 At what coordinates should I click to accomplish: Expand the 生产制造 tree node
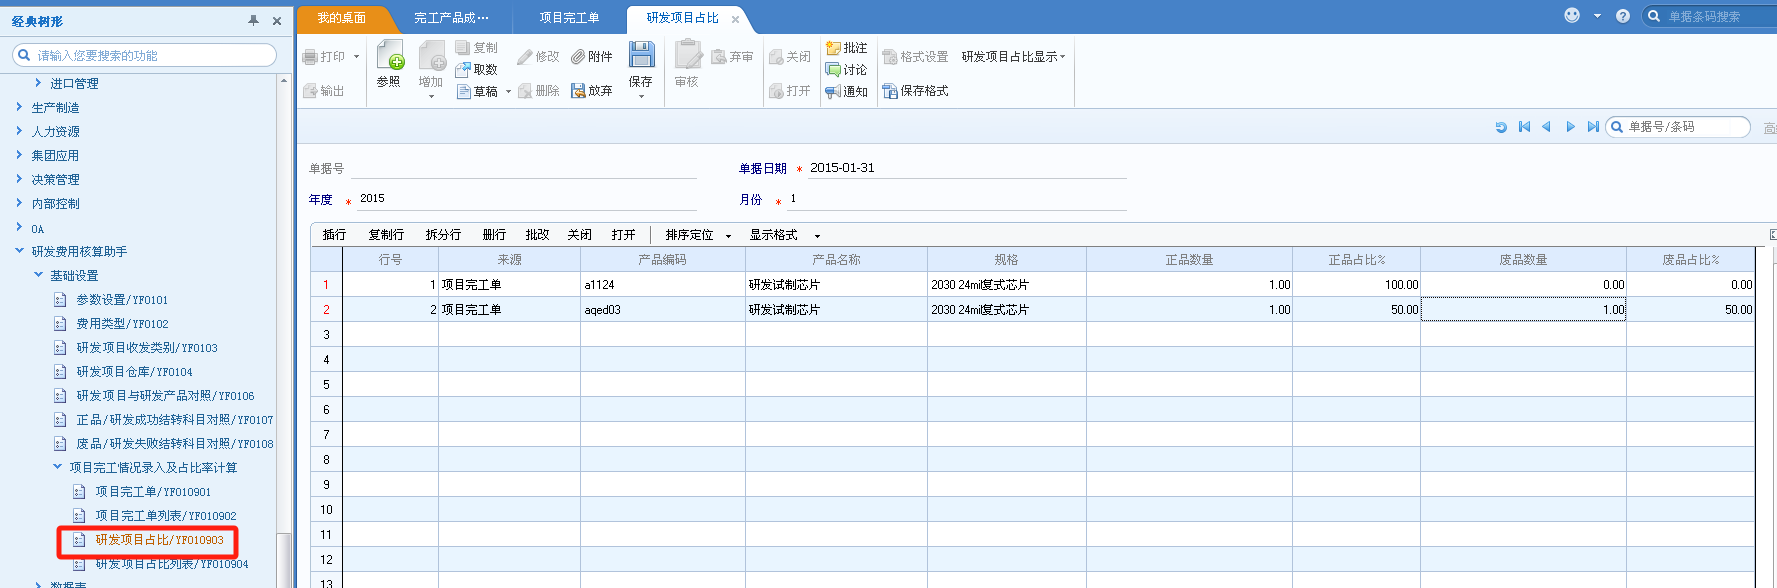(x=19, y=107)
